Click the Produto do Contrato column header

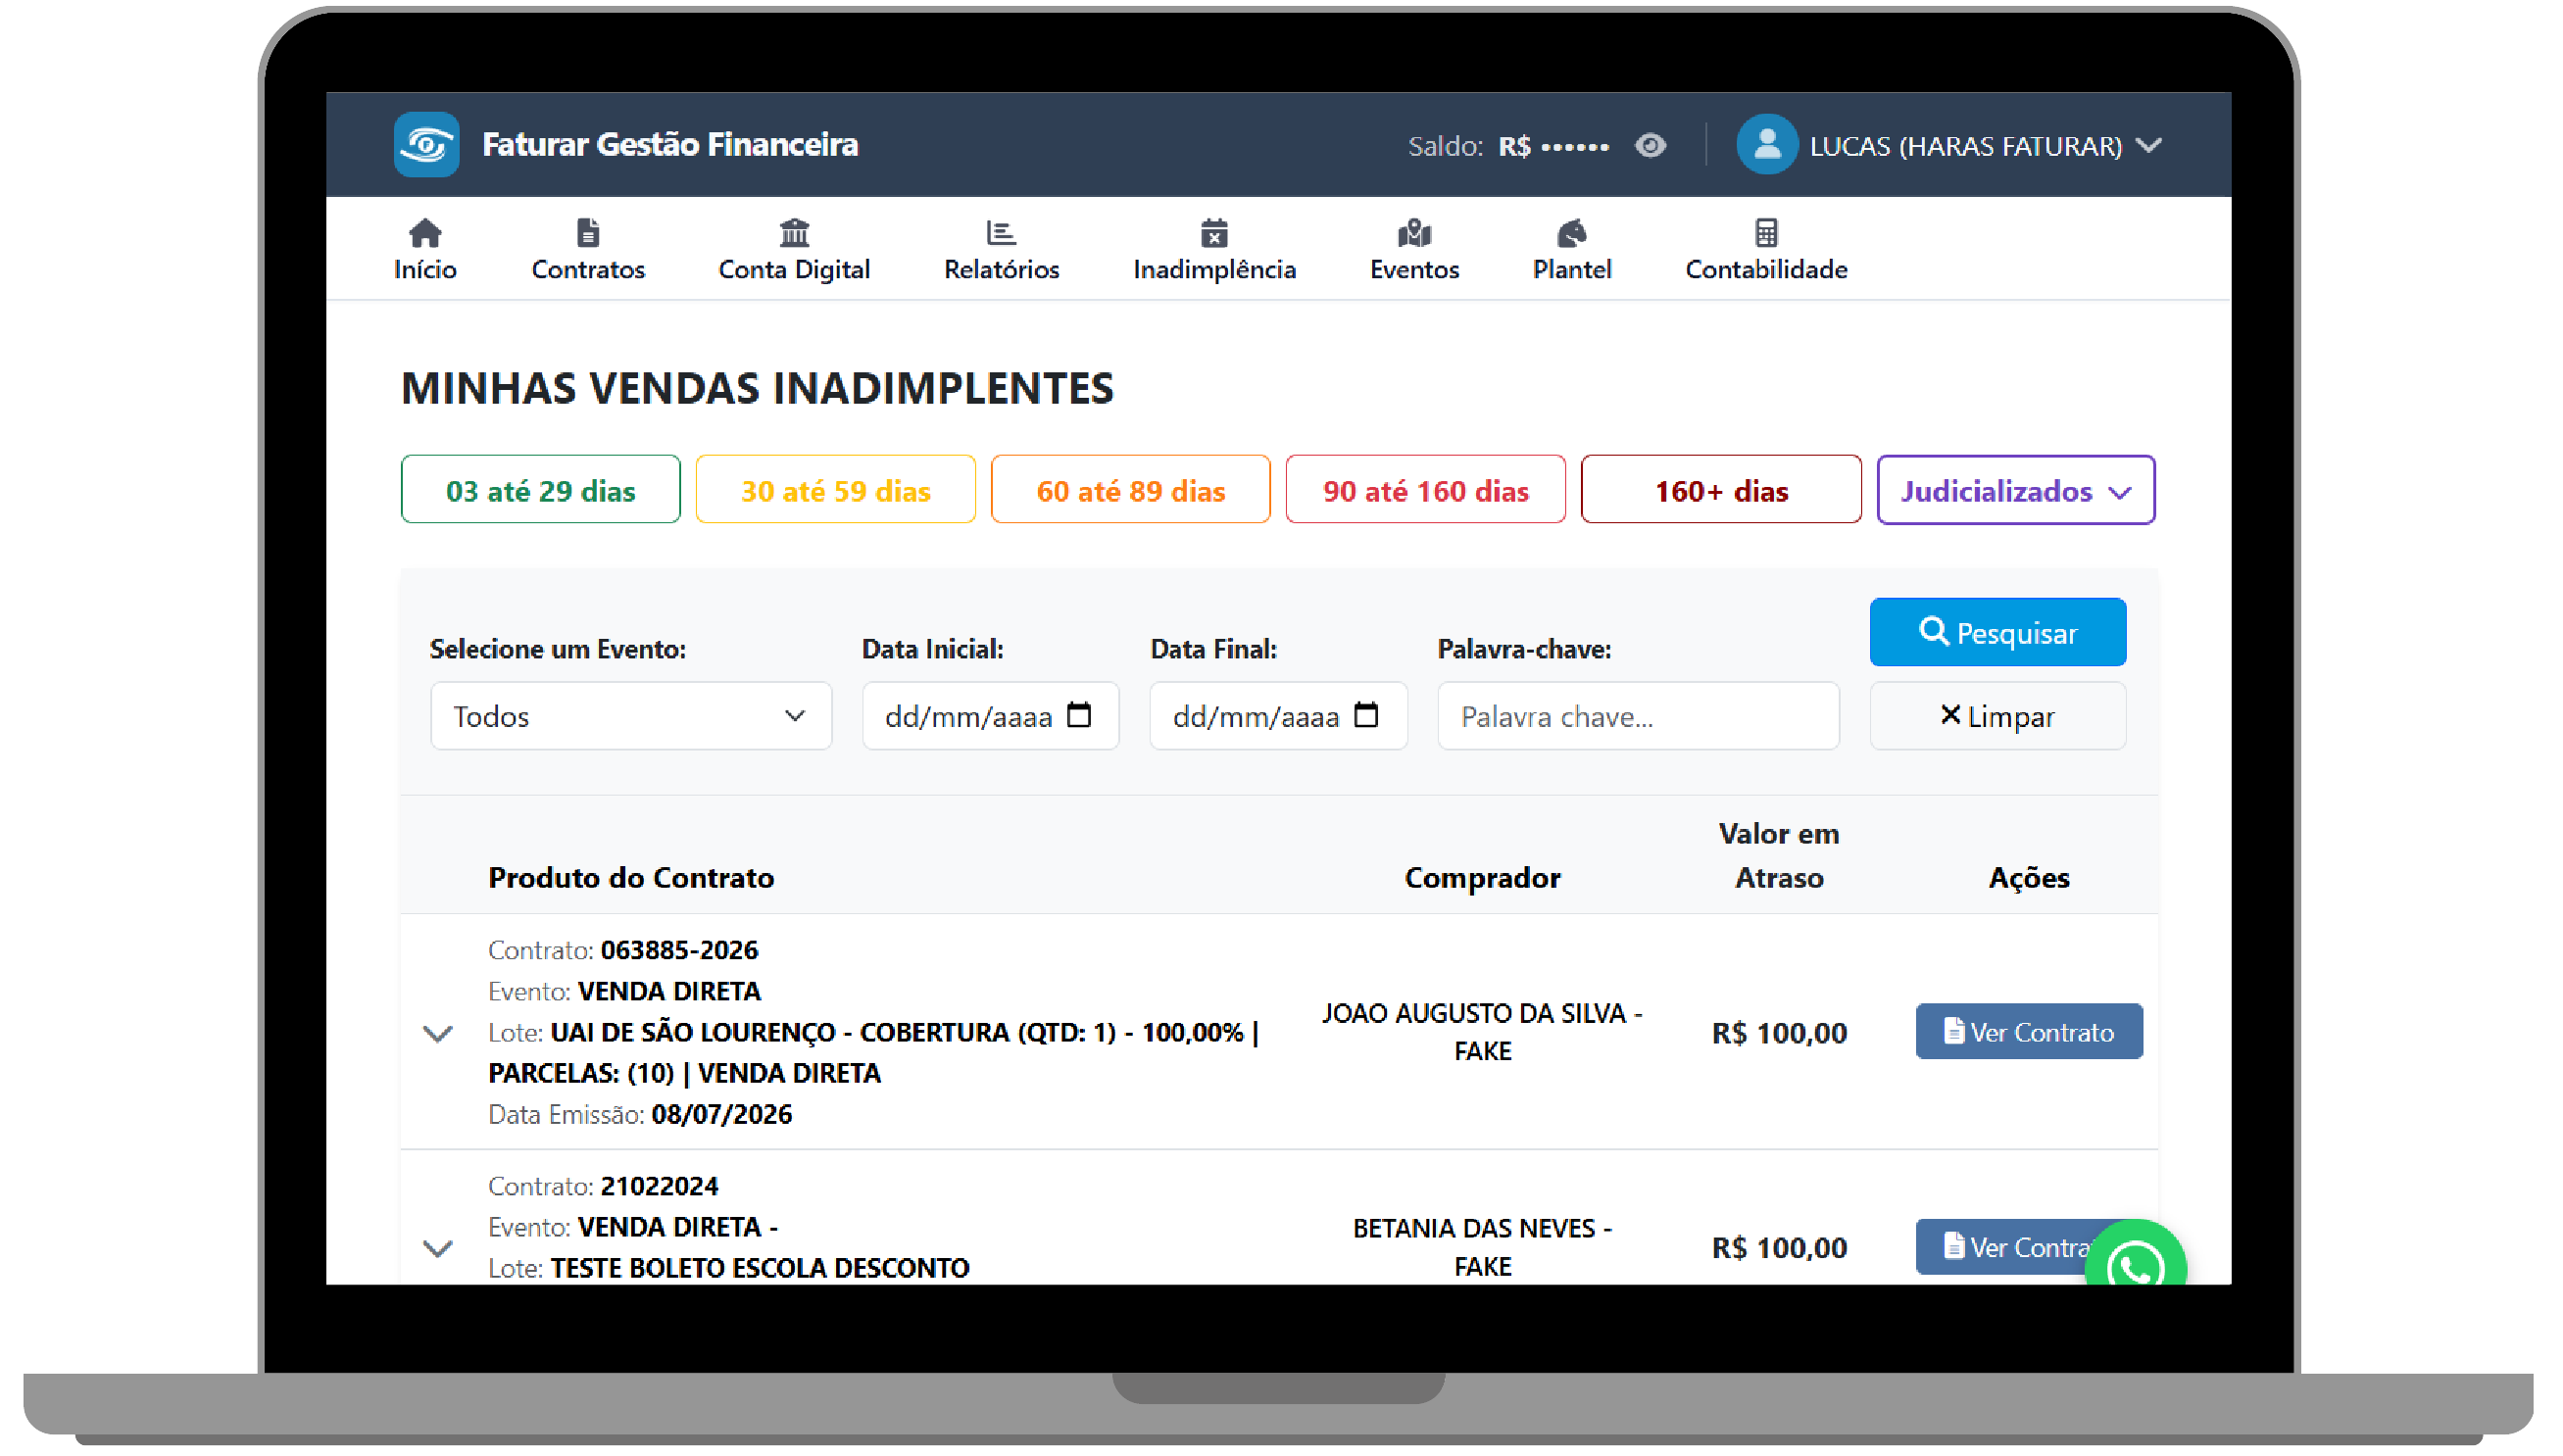[x=632, y=879]
